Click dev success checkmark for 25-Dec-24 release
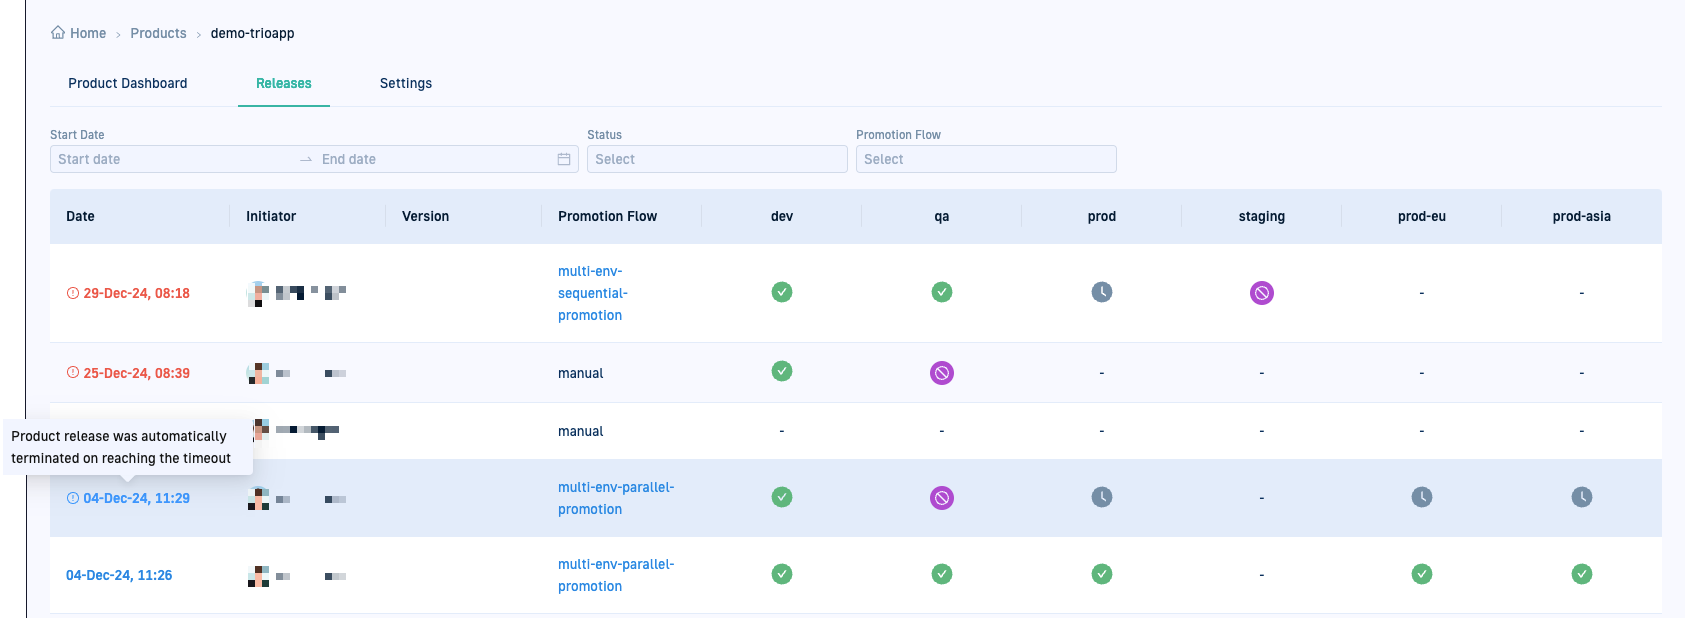 coord(781,371)
